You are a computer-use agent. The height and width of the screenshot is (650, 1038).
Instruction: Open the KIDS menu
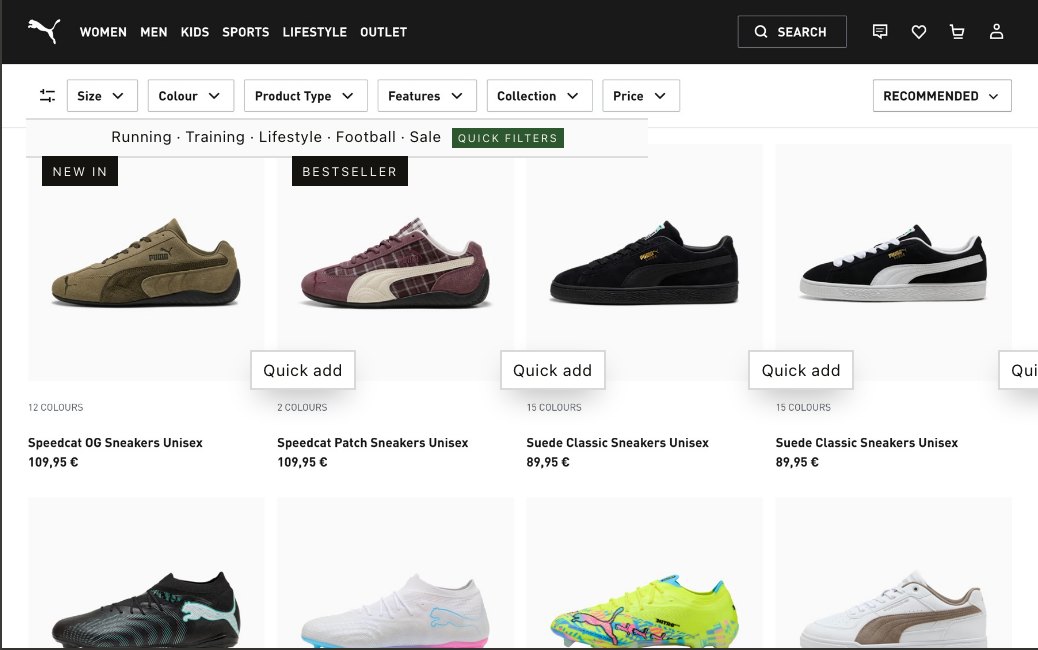(195, 32)
